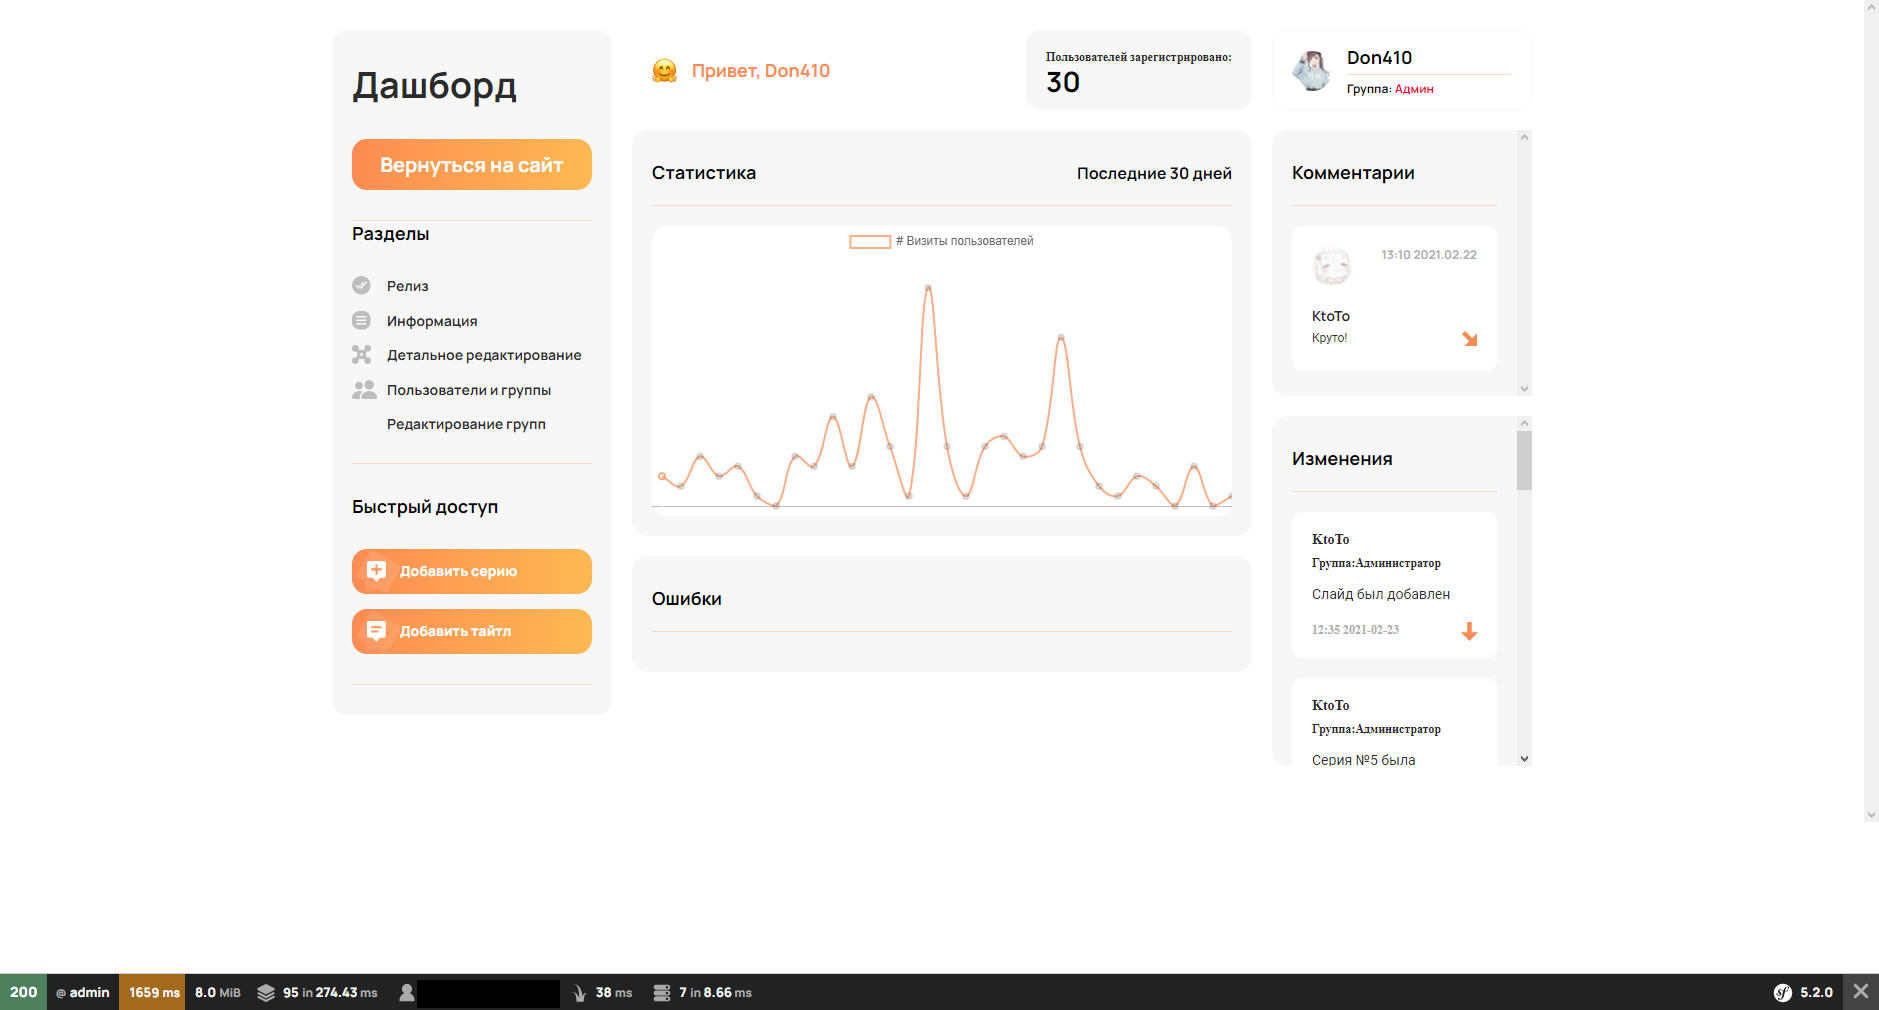
Task: Click the Пользователи и группы people icon
Action: coord(363,390)
